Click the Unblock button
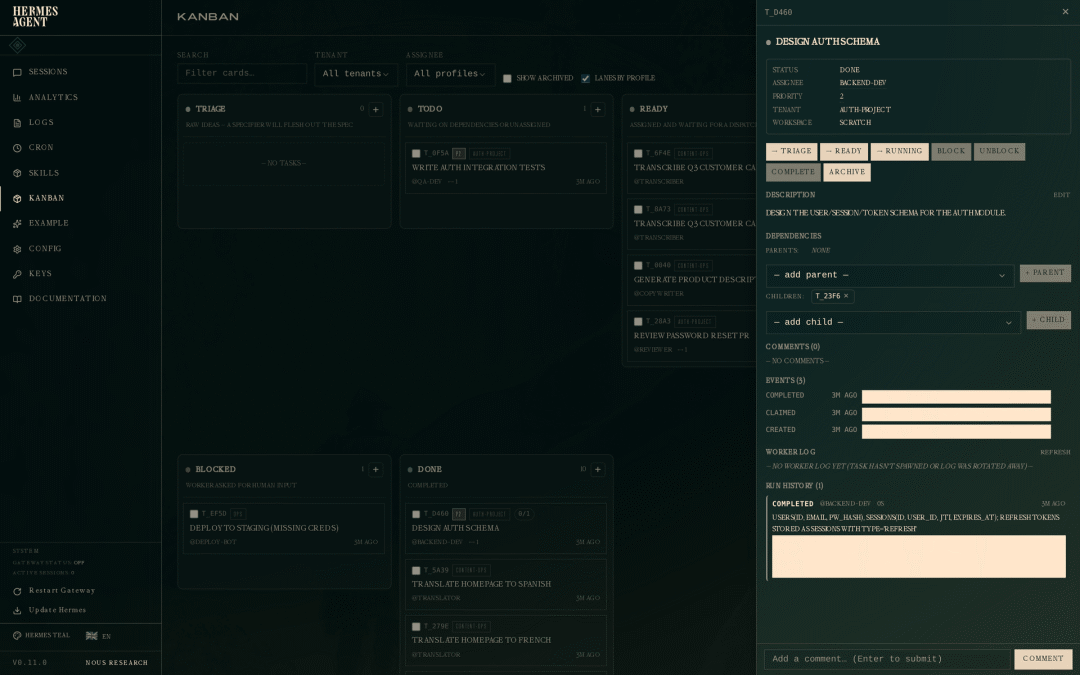 pos(999,152)
